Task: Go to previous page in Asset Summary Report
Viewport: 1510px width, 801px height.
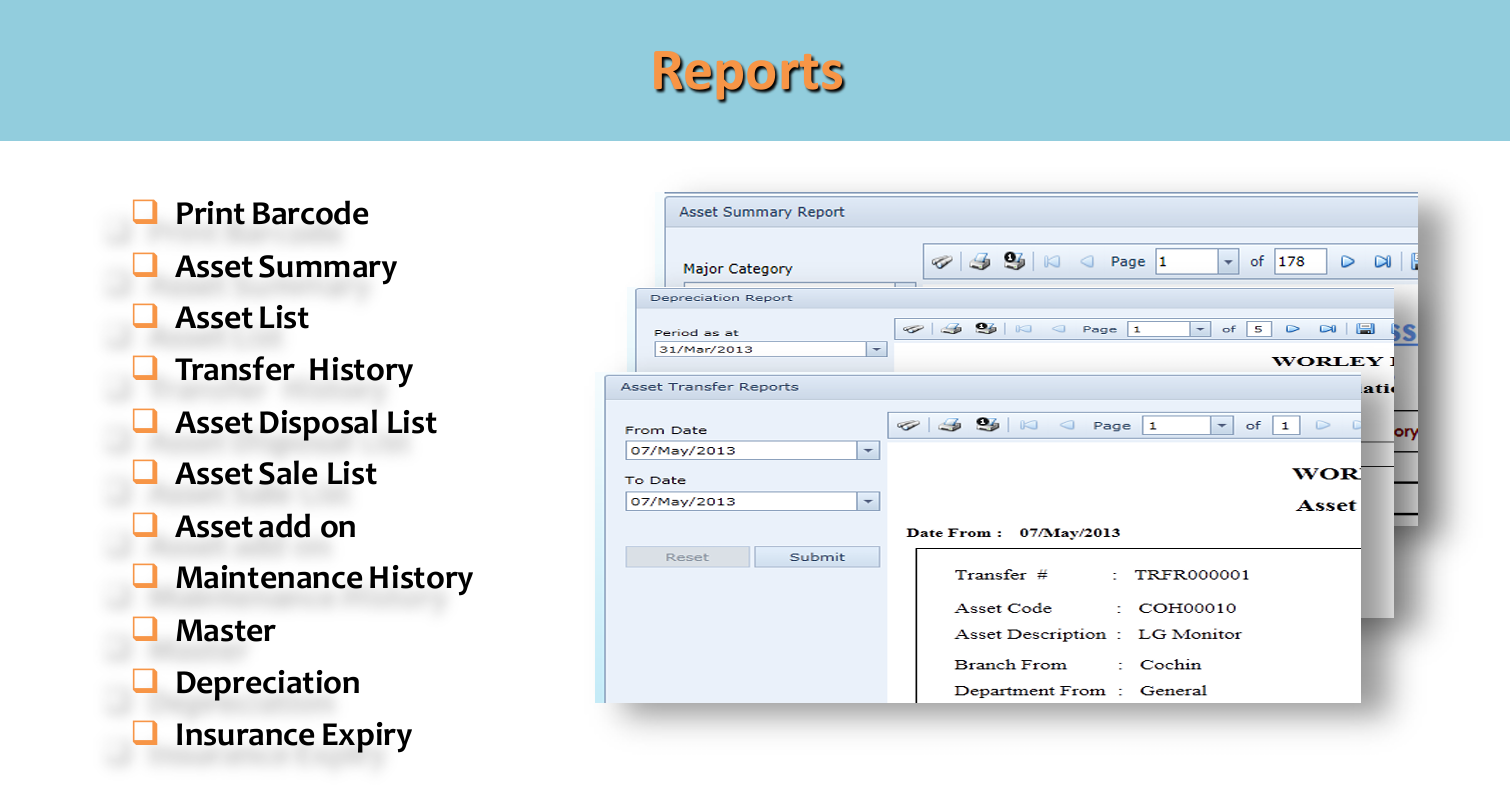Action: click(x=1087, y=262)
